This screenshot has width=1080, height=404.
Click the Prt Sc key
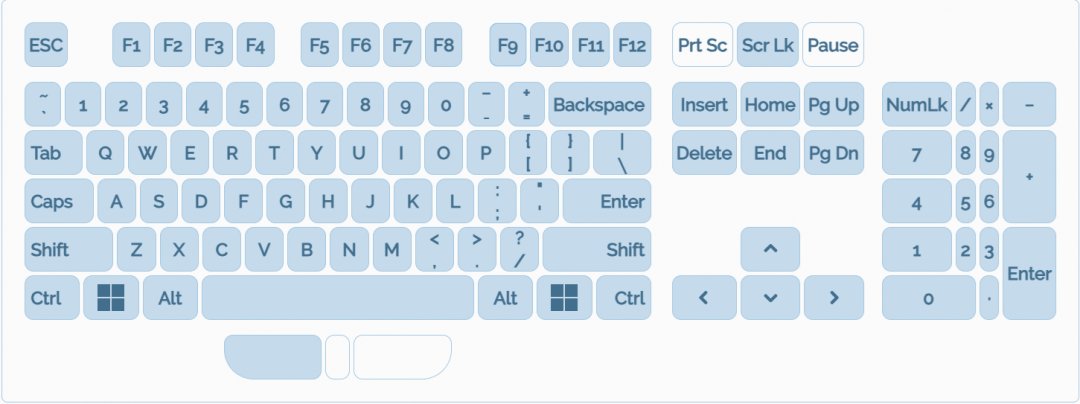click(x=702, y=45)
